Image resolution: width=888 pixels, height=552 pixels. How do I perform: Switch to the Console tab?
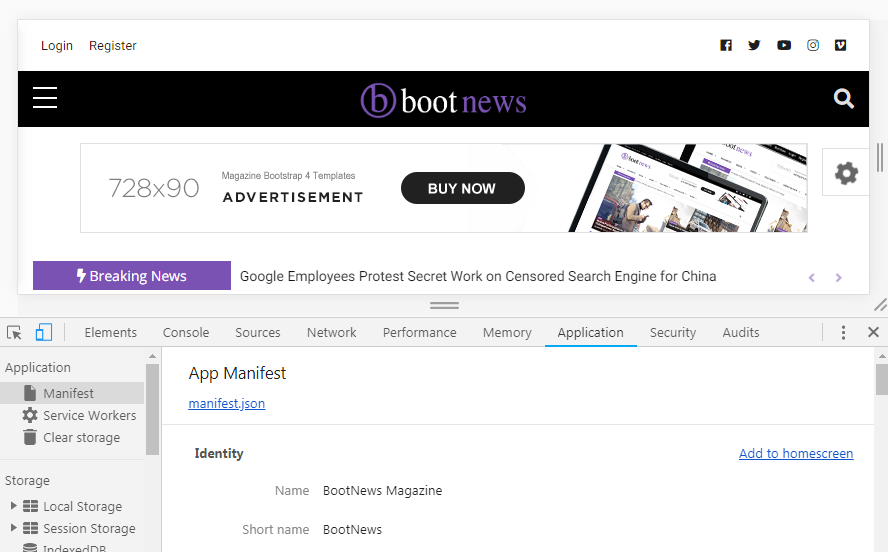[186, 333]
